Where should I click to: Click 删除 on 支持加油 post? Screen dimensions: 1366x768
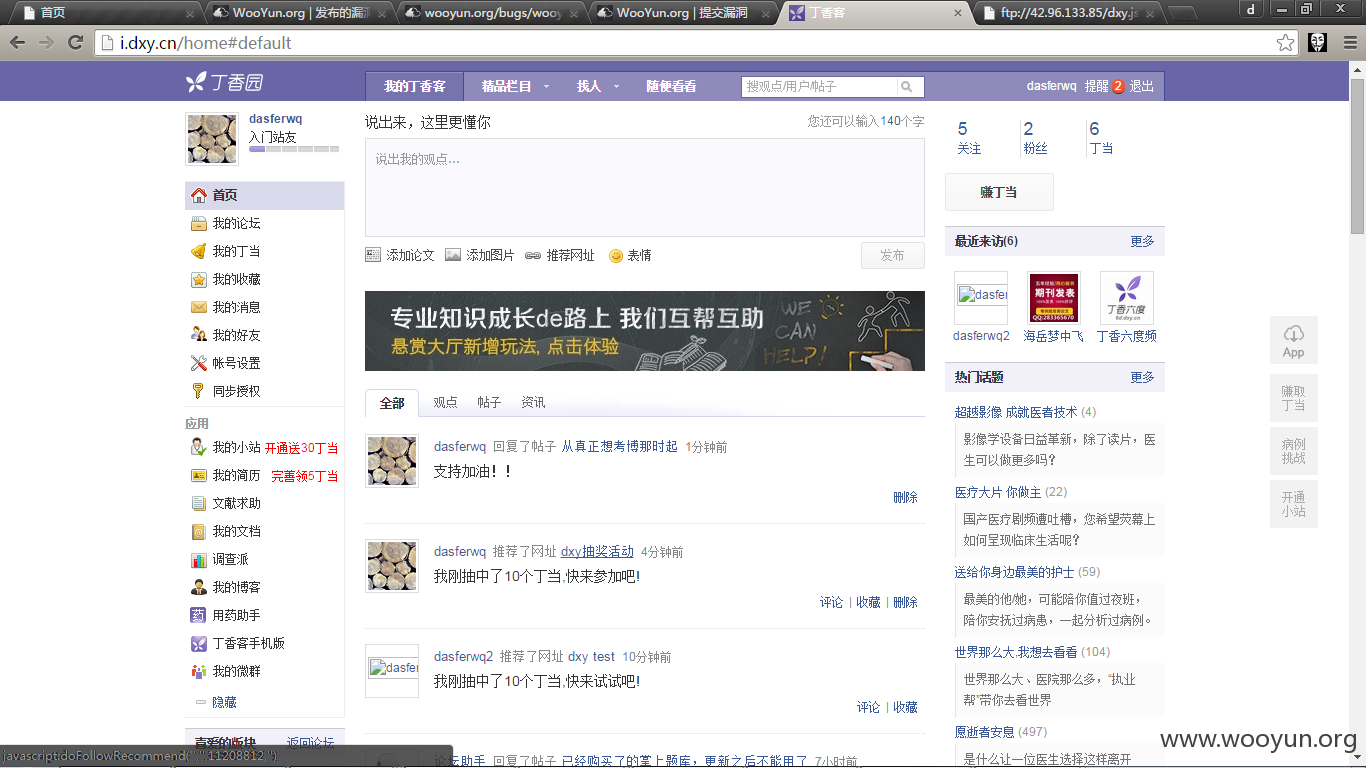pyautogui.click(x=905, y=497)
